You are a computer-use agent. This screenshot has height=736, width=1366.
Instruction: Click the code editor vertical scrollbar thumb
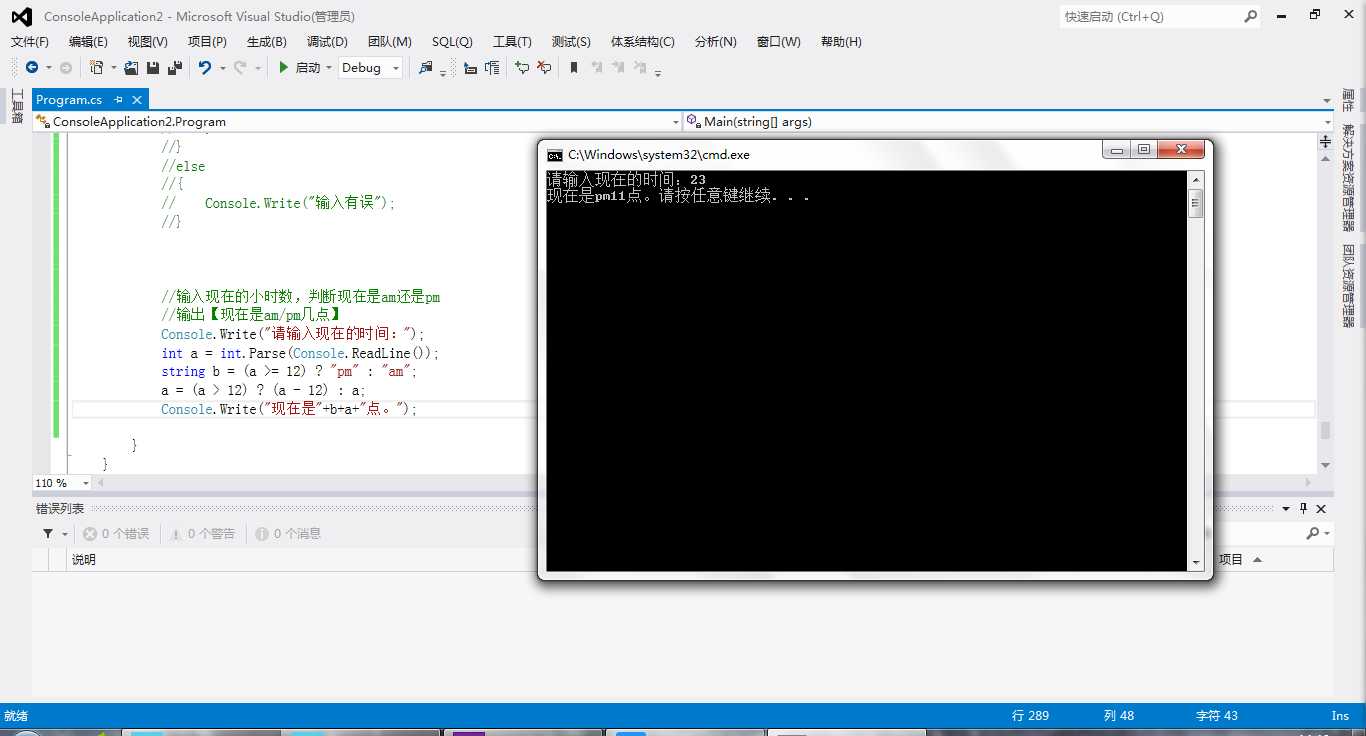click(x=1325, y=430)
